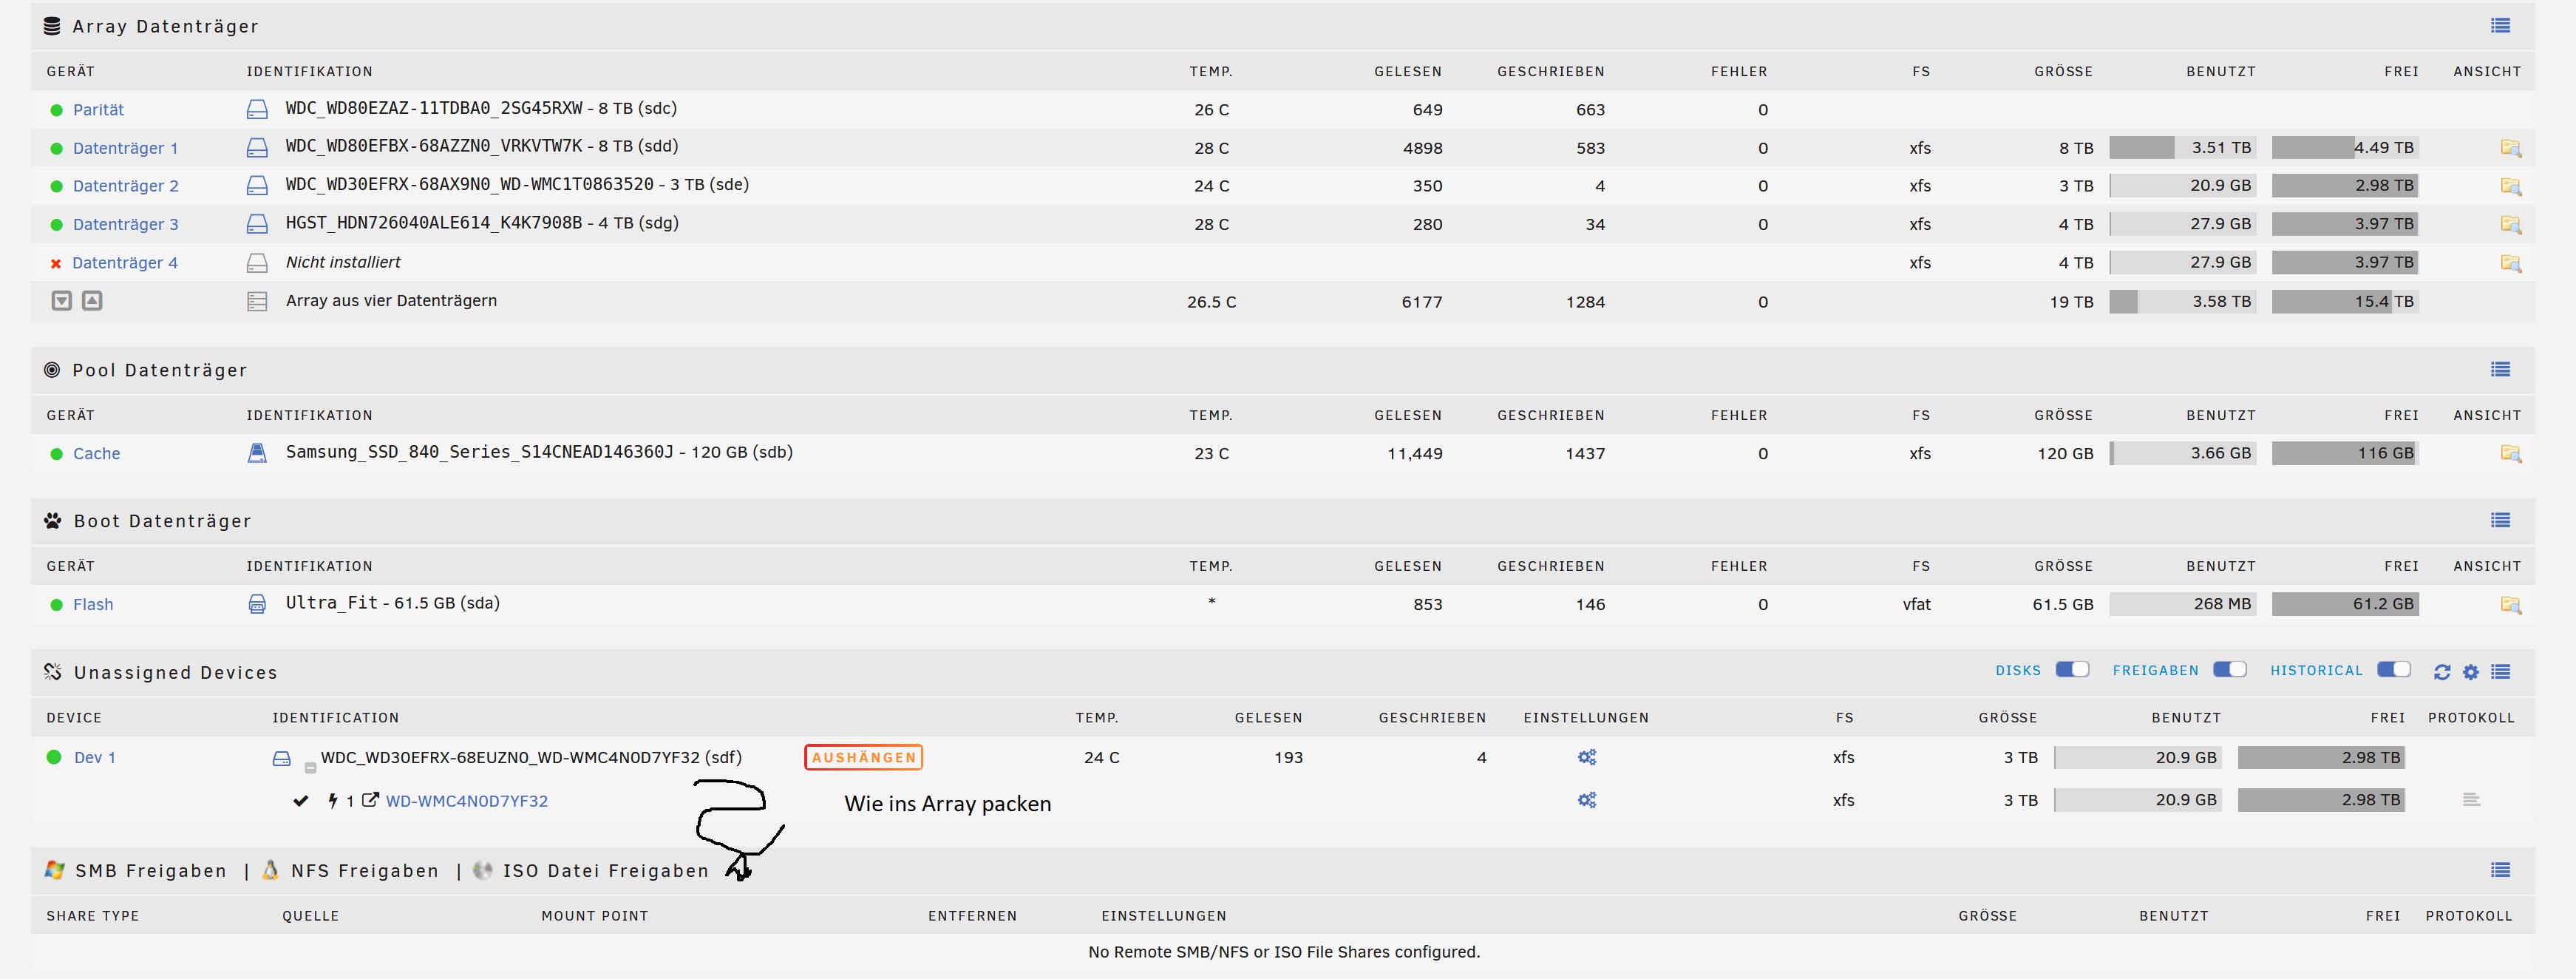Image resolution: width=2576 pixels, height=979 pixels.
Task: Collapse Dev 1 partition list expander
Action: (x=310, y=768)
